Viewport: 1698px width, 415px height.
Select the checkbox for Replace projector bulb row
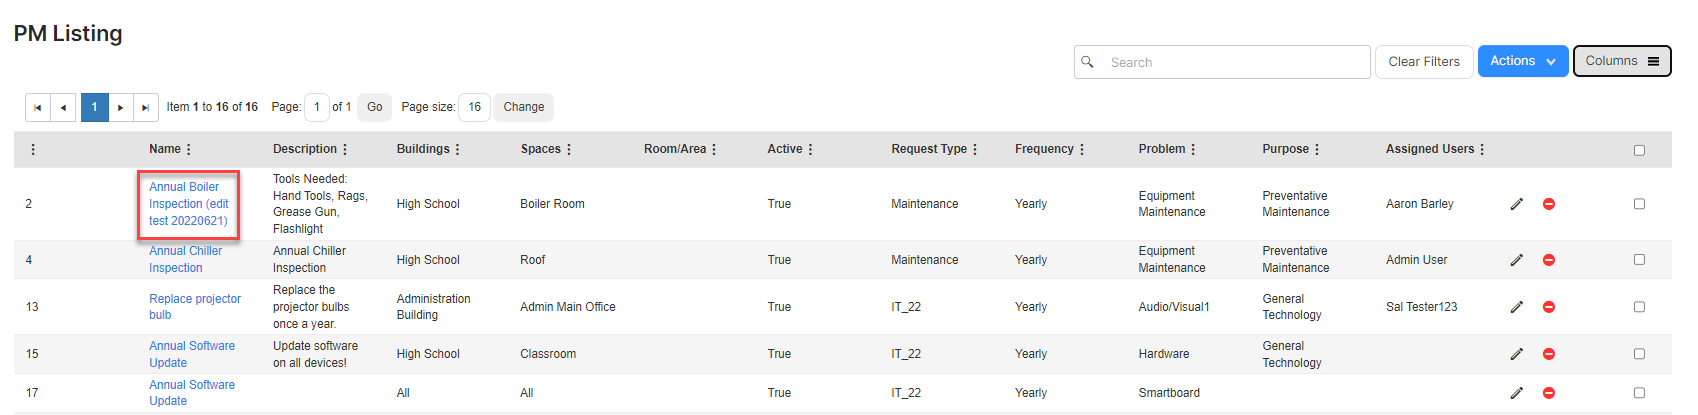pyautogui.click(x=1639, y=307)
